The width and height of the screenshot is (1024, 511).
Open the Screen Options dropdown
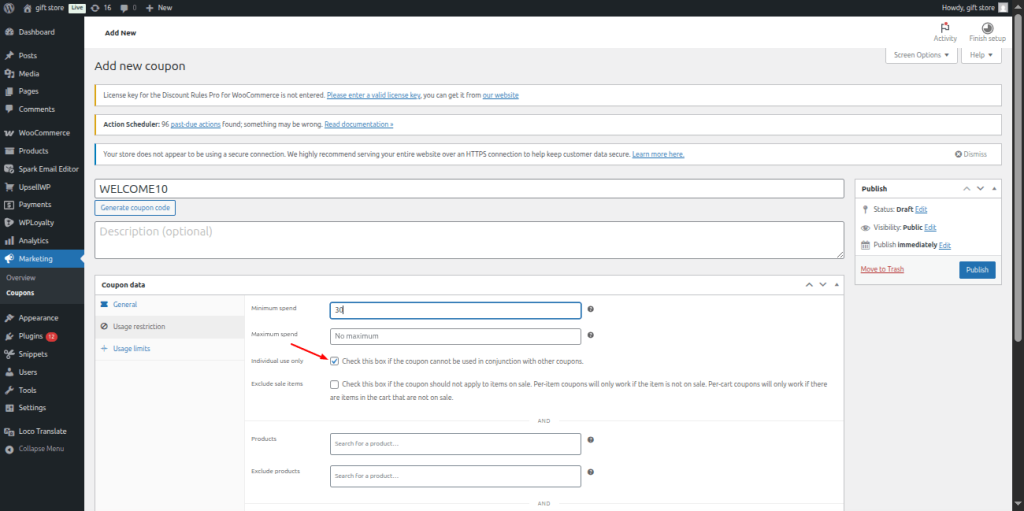pyautogui.click(x=921, y=56)
